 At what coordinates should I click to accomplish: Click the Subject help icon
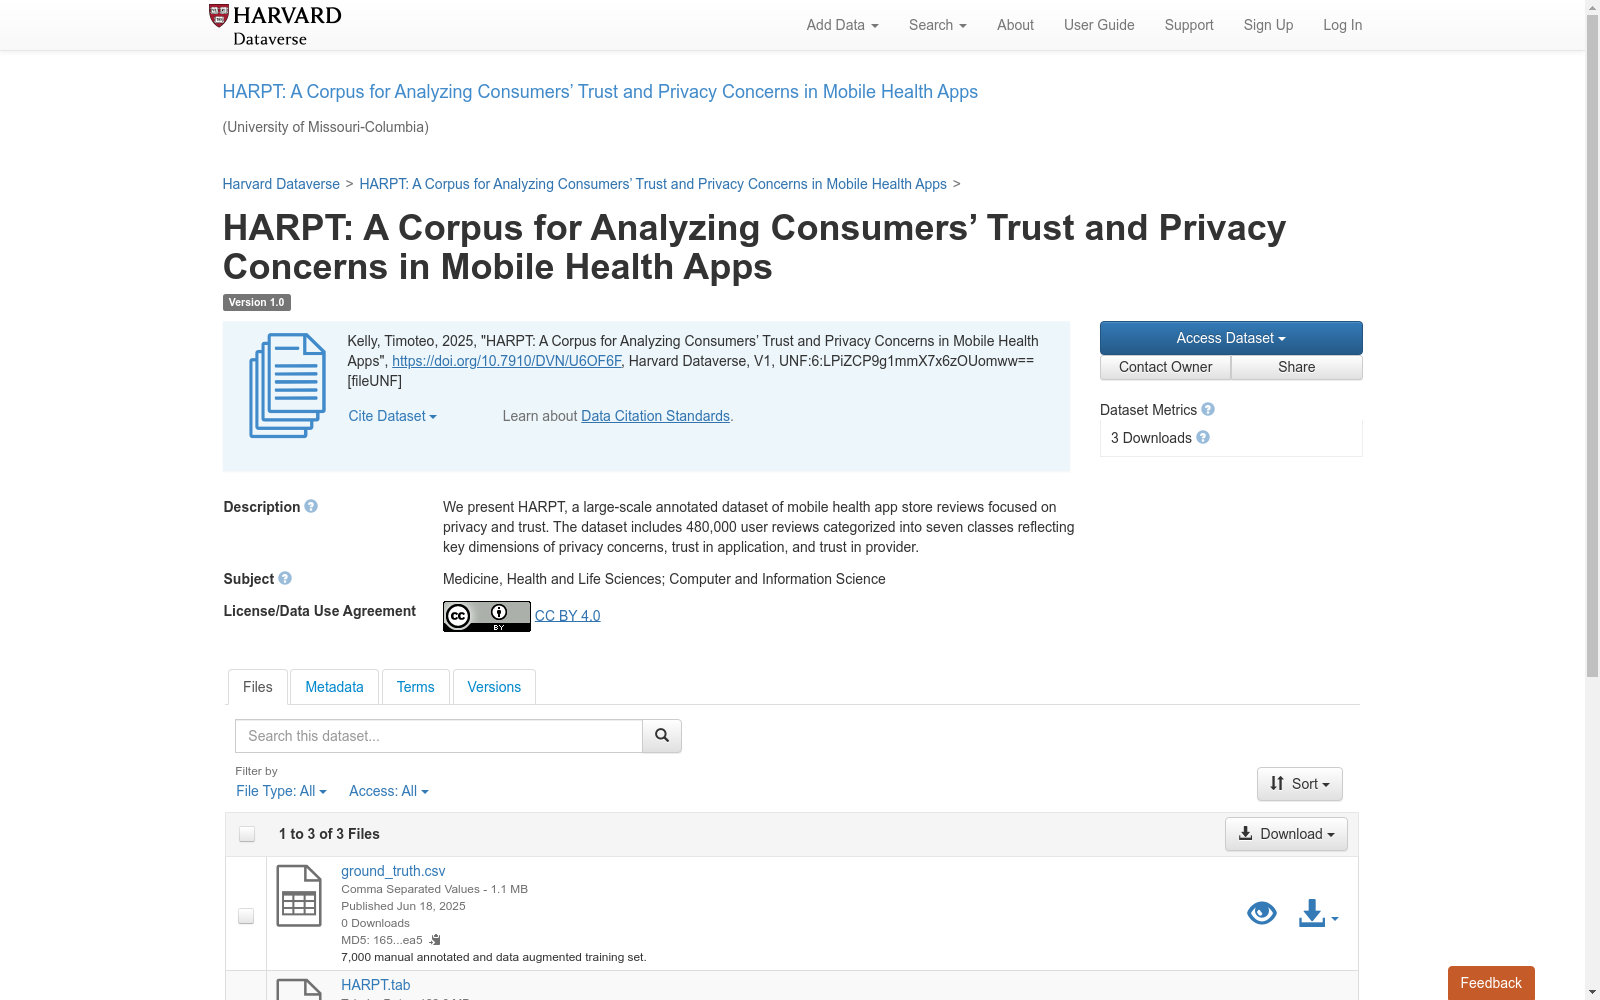[x=285, y=579]
